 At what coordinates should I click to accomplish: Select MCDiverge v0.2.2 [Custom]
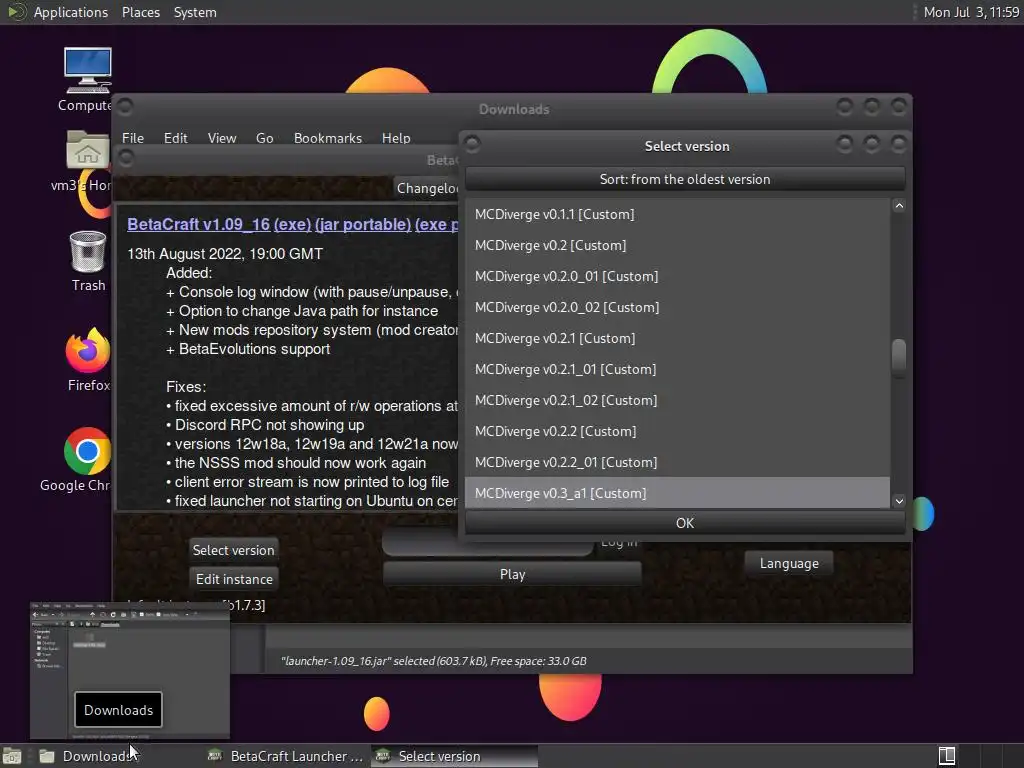(677, 431)
